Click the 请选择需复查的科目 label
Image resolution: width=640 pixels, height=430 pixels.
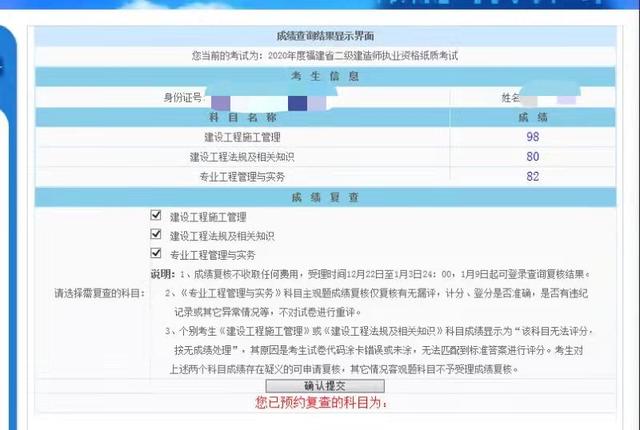pyautogui.click(x=100, y=293)
